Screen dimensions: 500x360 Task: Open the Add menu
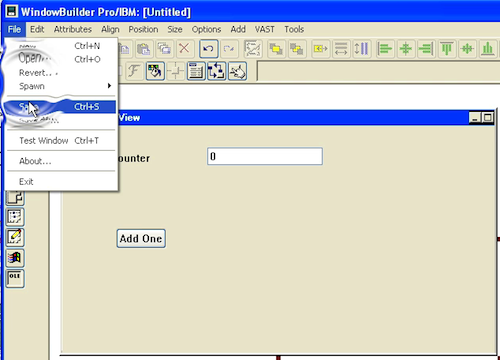click(x=238, y=29)
